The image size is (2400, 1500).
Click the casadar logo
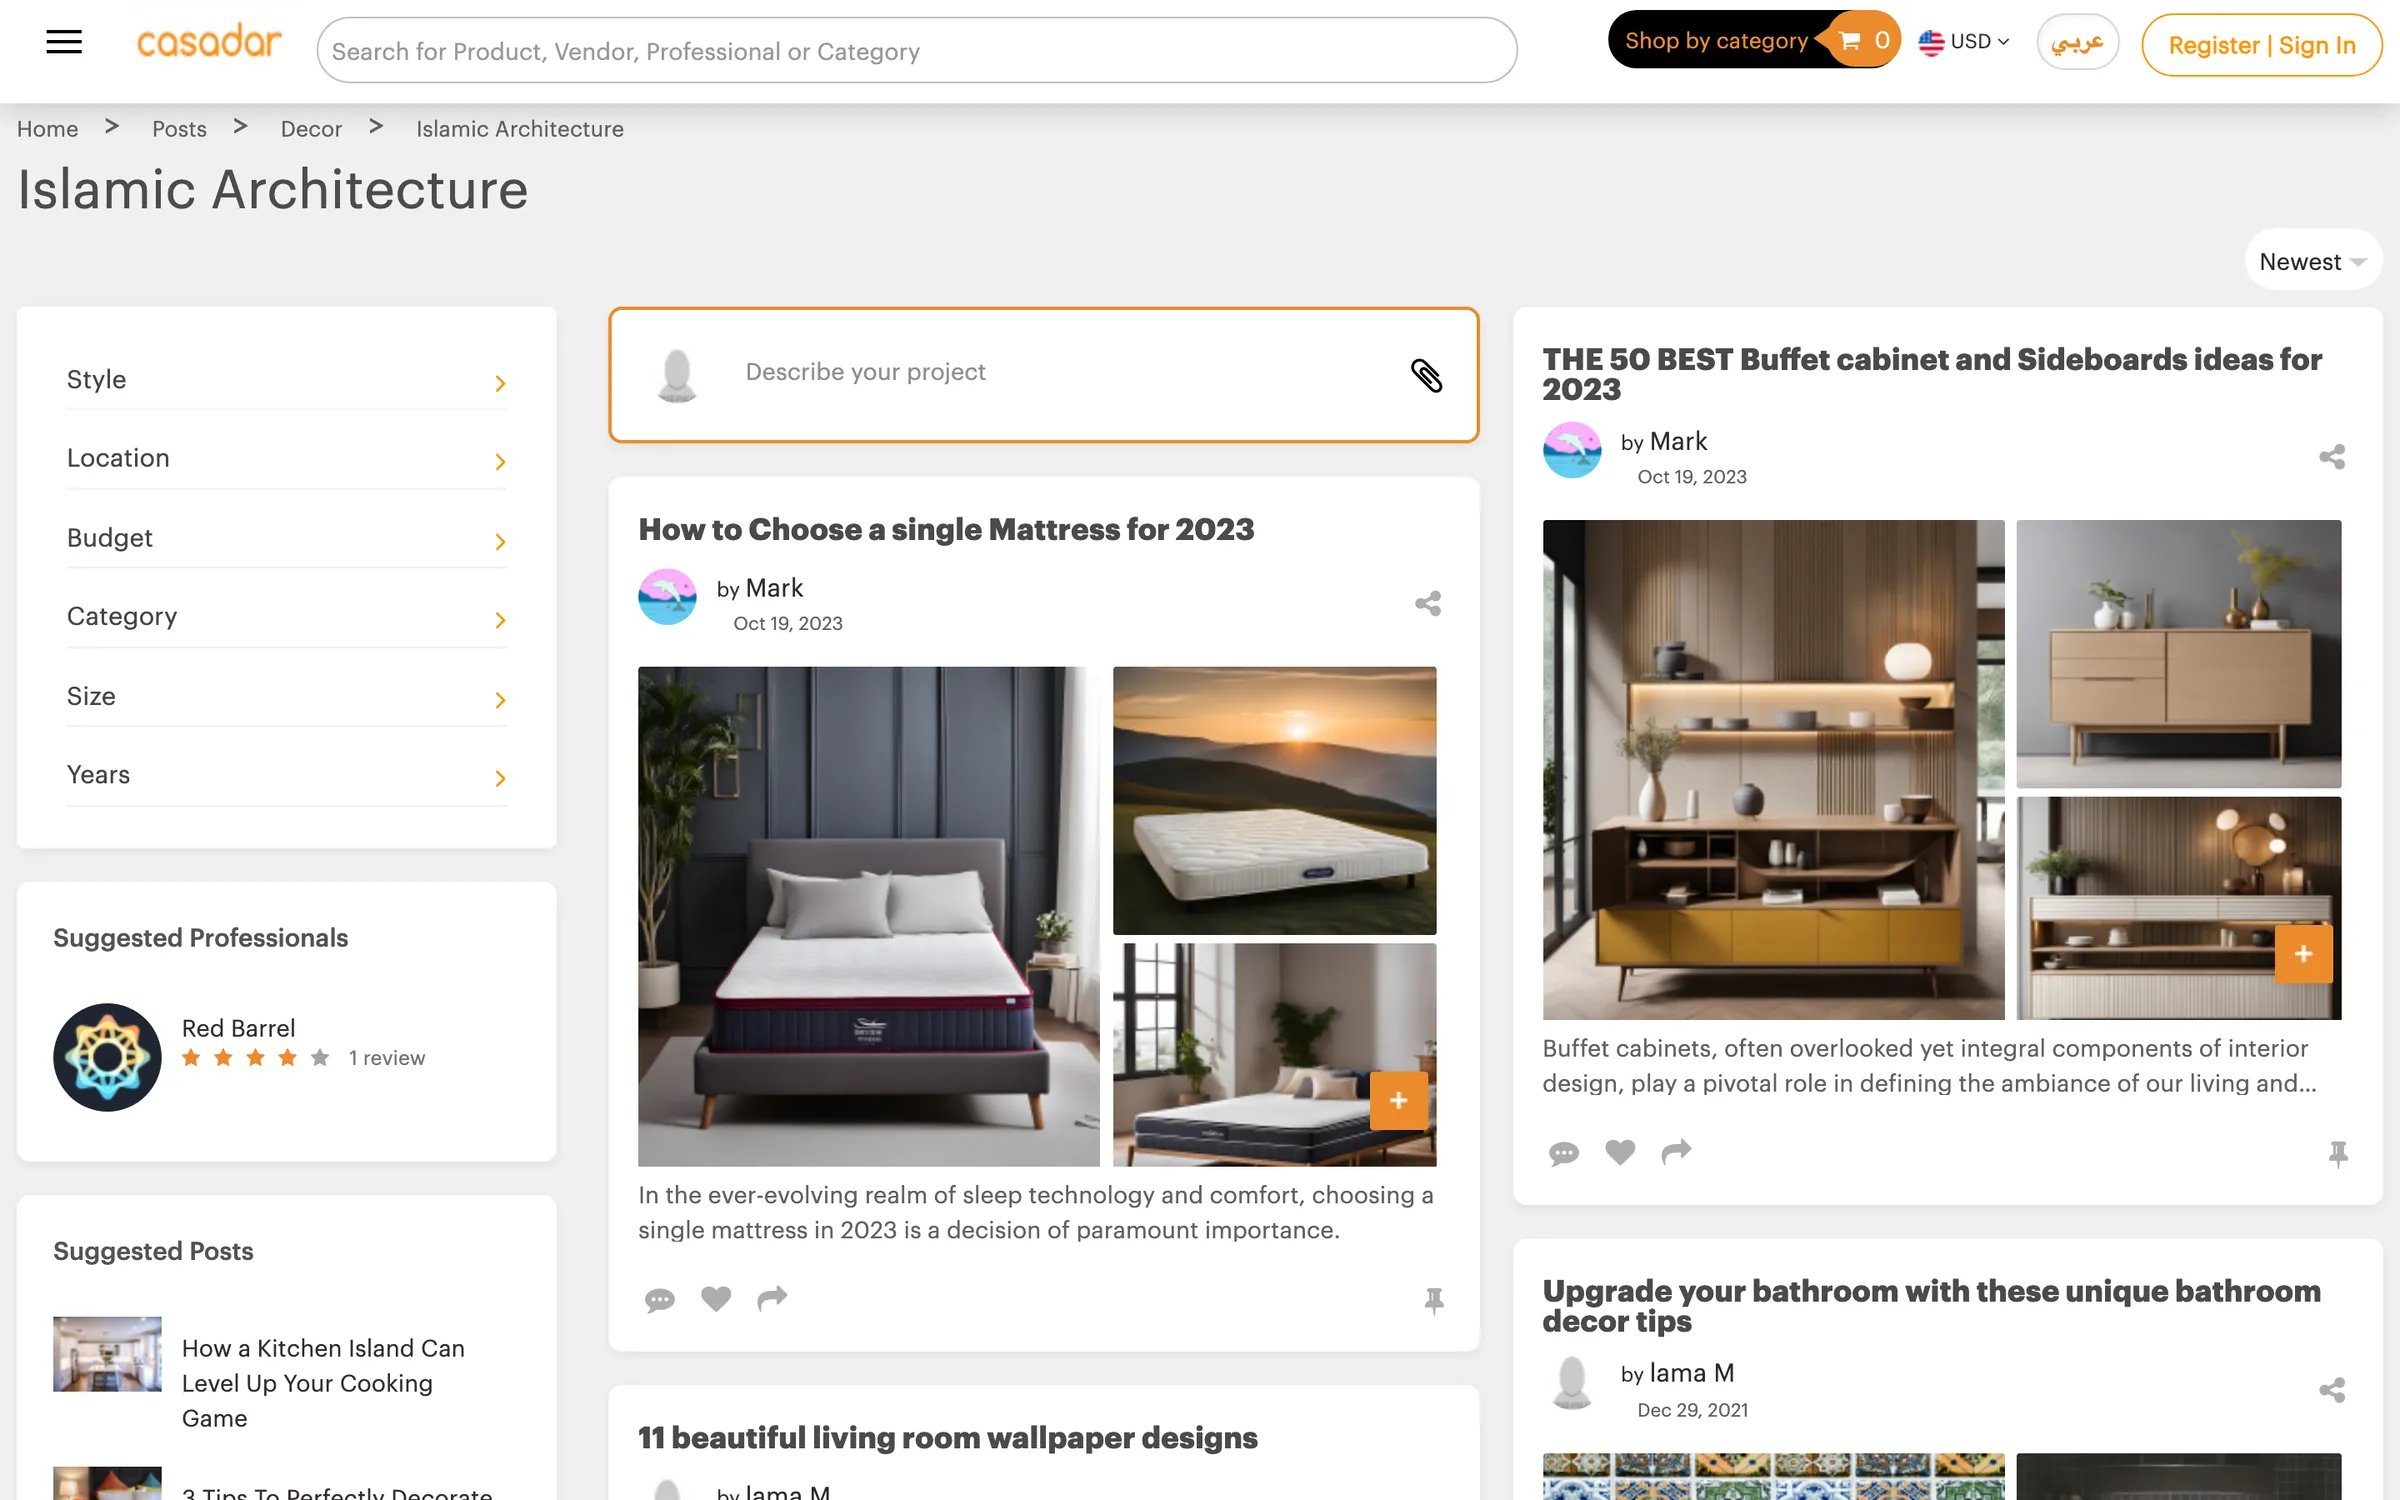tap(209, 42)
